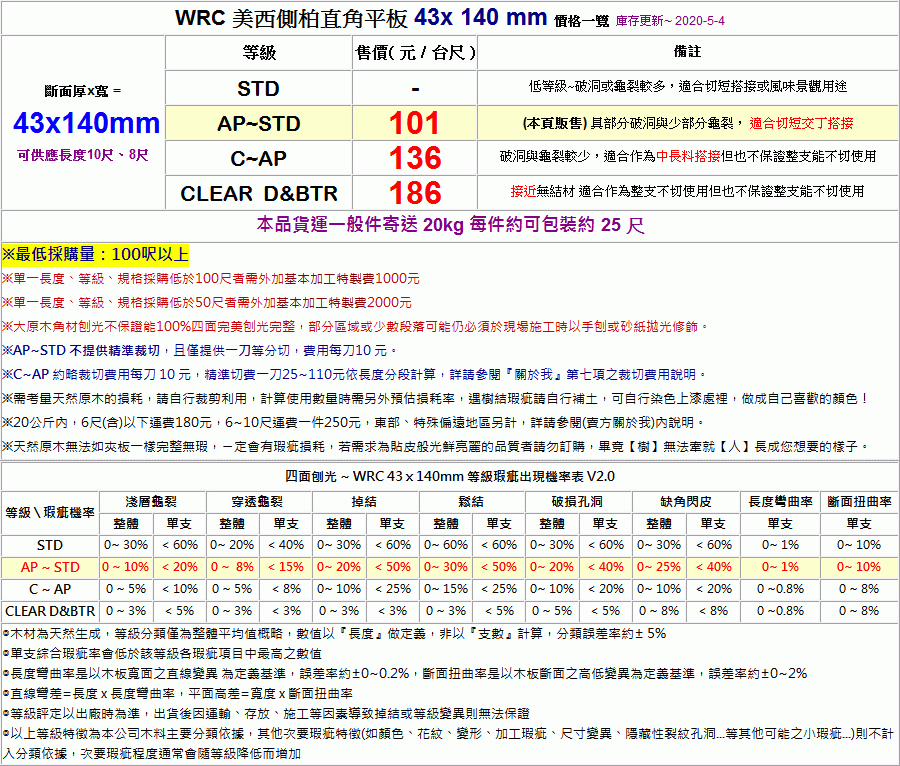Click the 斷面扭曲率 column header

point(859,501)
